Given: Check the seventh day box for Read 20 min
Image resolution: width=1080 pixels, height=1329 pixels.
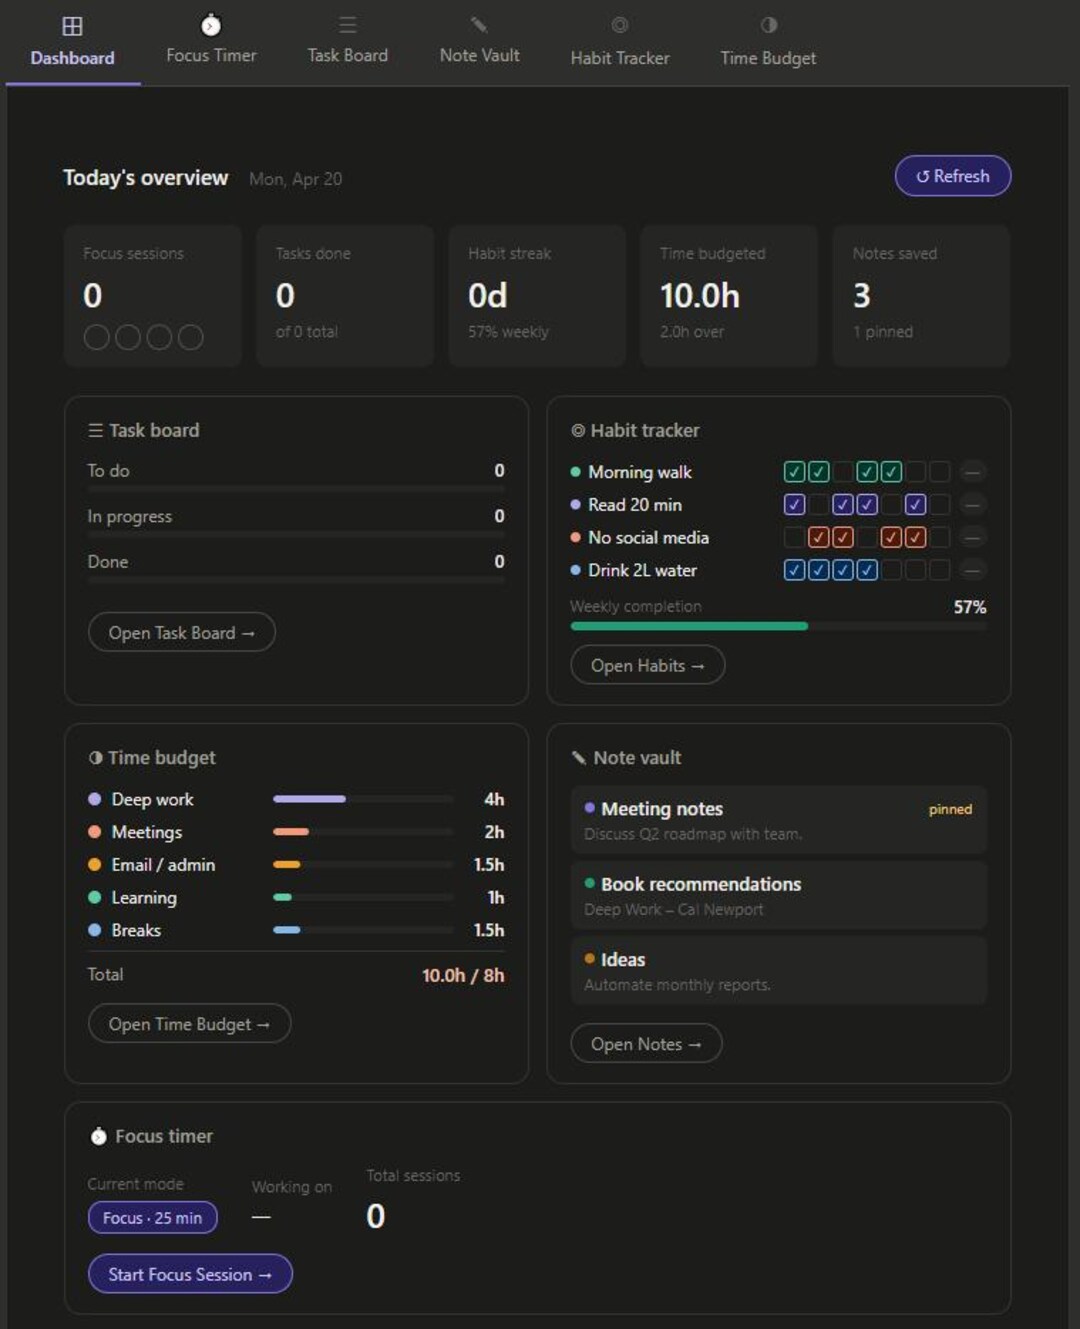Looking at the screenshot, I should (x=939, y=505).
